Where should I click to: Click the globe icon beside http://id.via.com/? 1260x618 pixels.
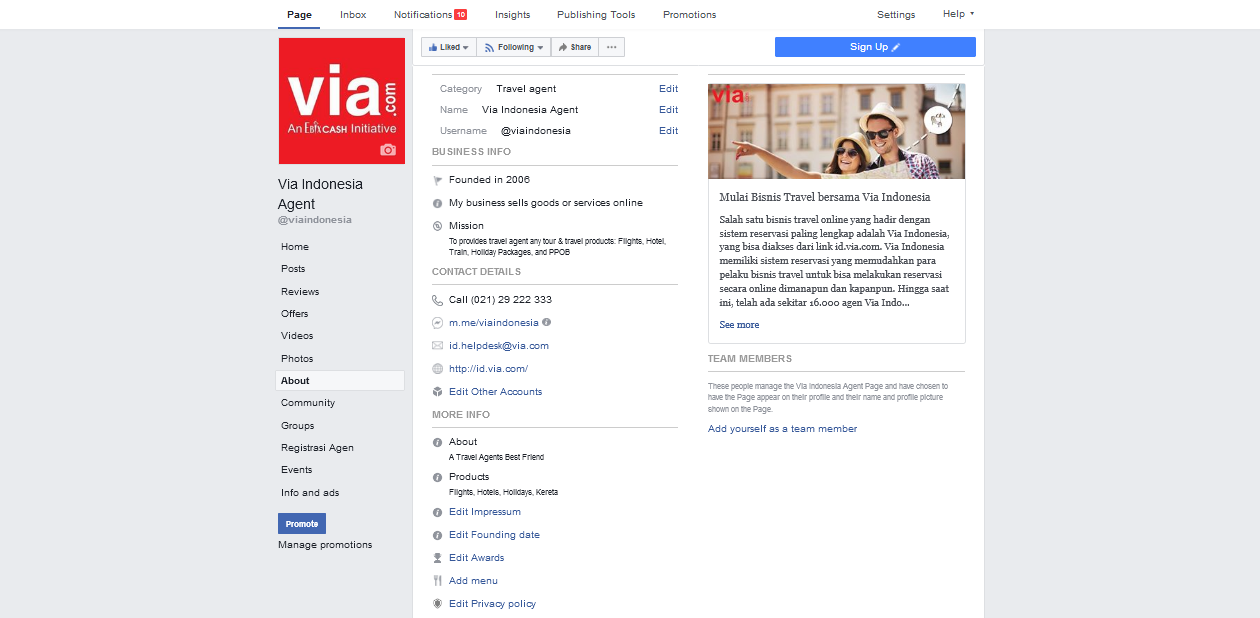[x=437, y=369]
